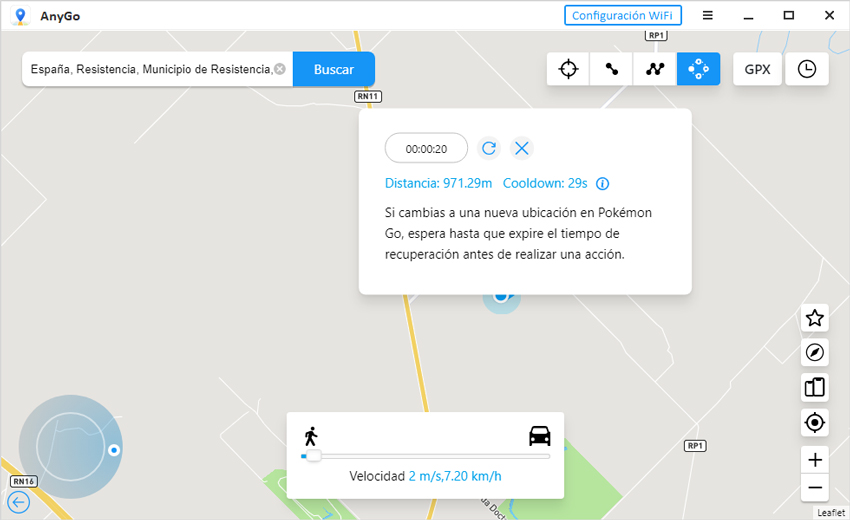Reset the cooldown timer with refresh icon
The image size is (850, 520).
489,148
